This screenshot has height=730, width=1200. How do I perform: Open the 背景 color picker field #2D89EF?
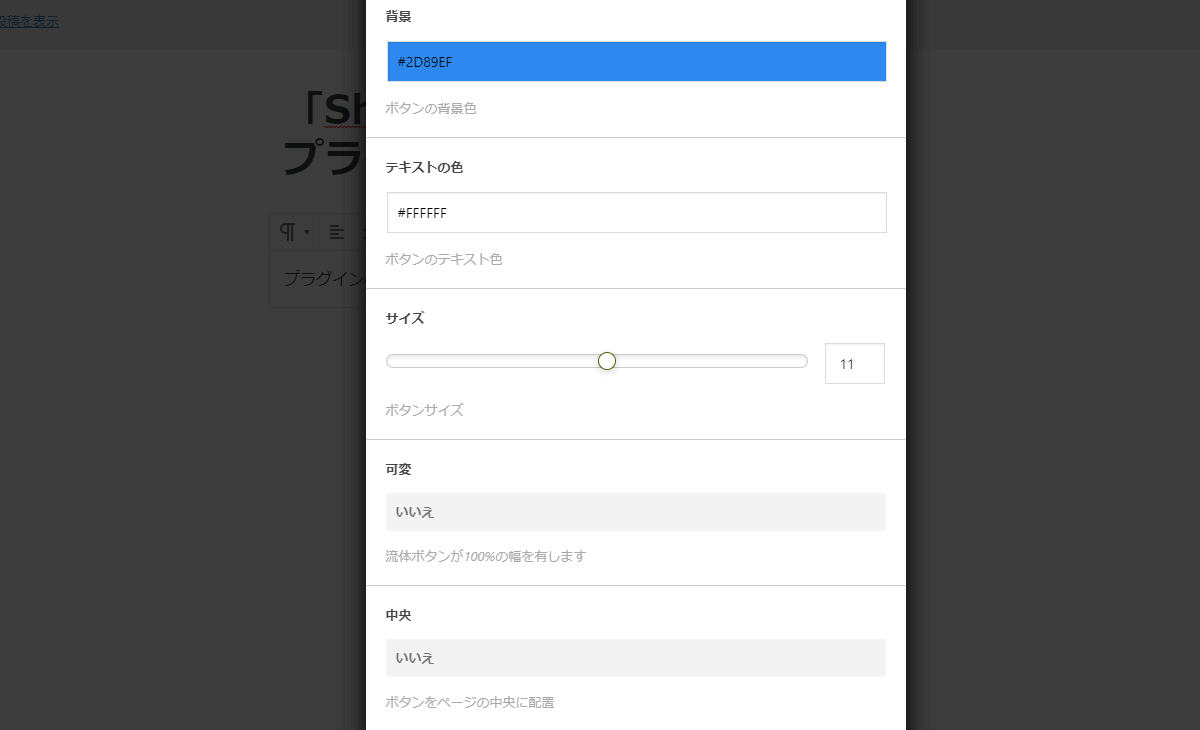pos(636,62)
